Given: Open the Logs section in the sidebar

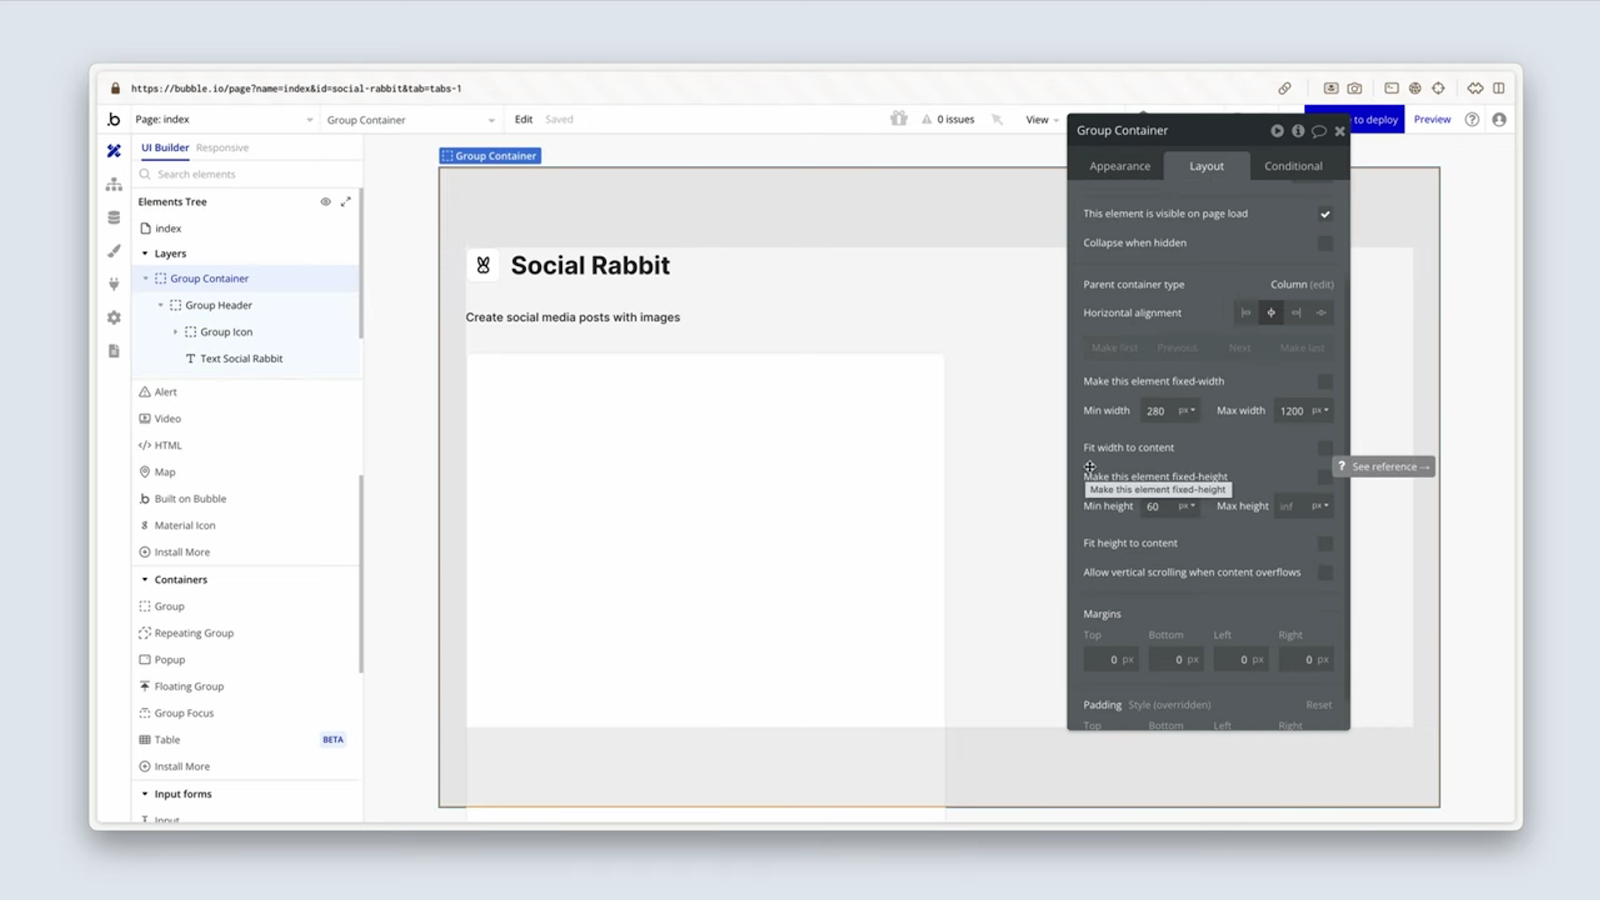Looking at the screenshot, I should point(114,350).
